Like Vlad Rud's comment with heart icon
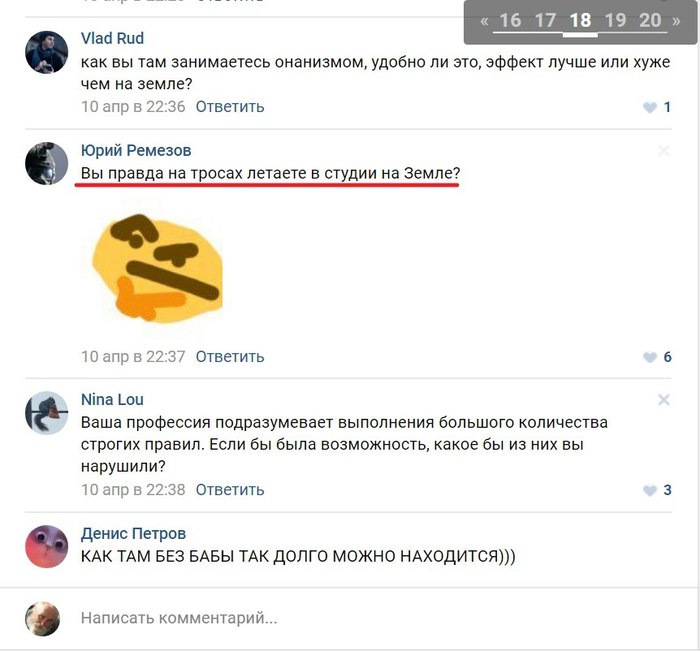700x651 pixels. pyautogui.click(x=650, y=107)
